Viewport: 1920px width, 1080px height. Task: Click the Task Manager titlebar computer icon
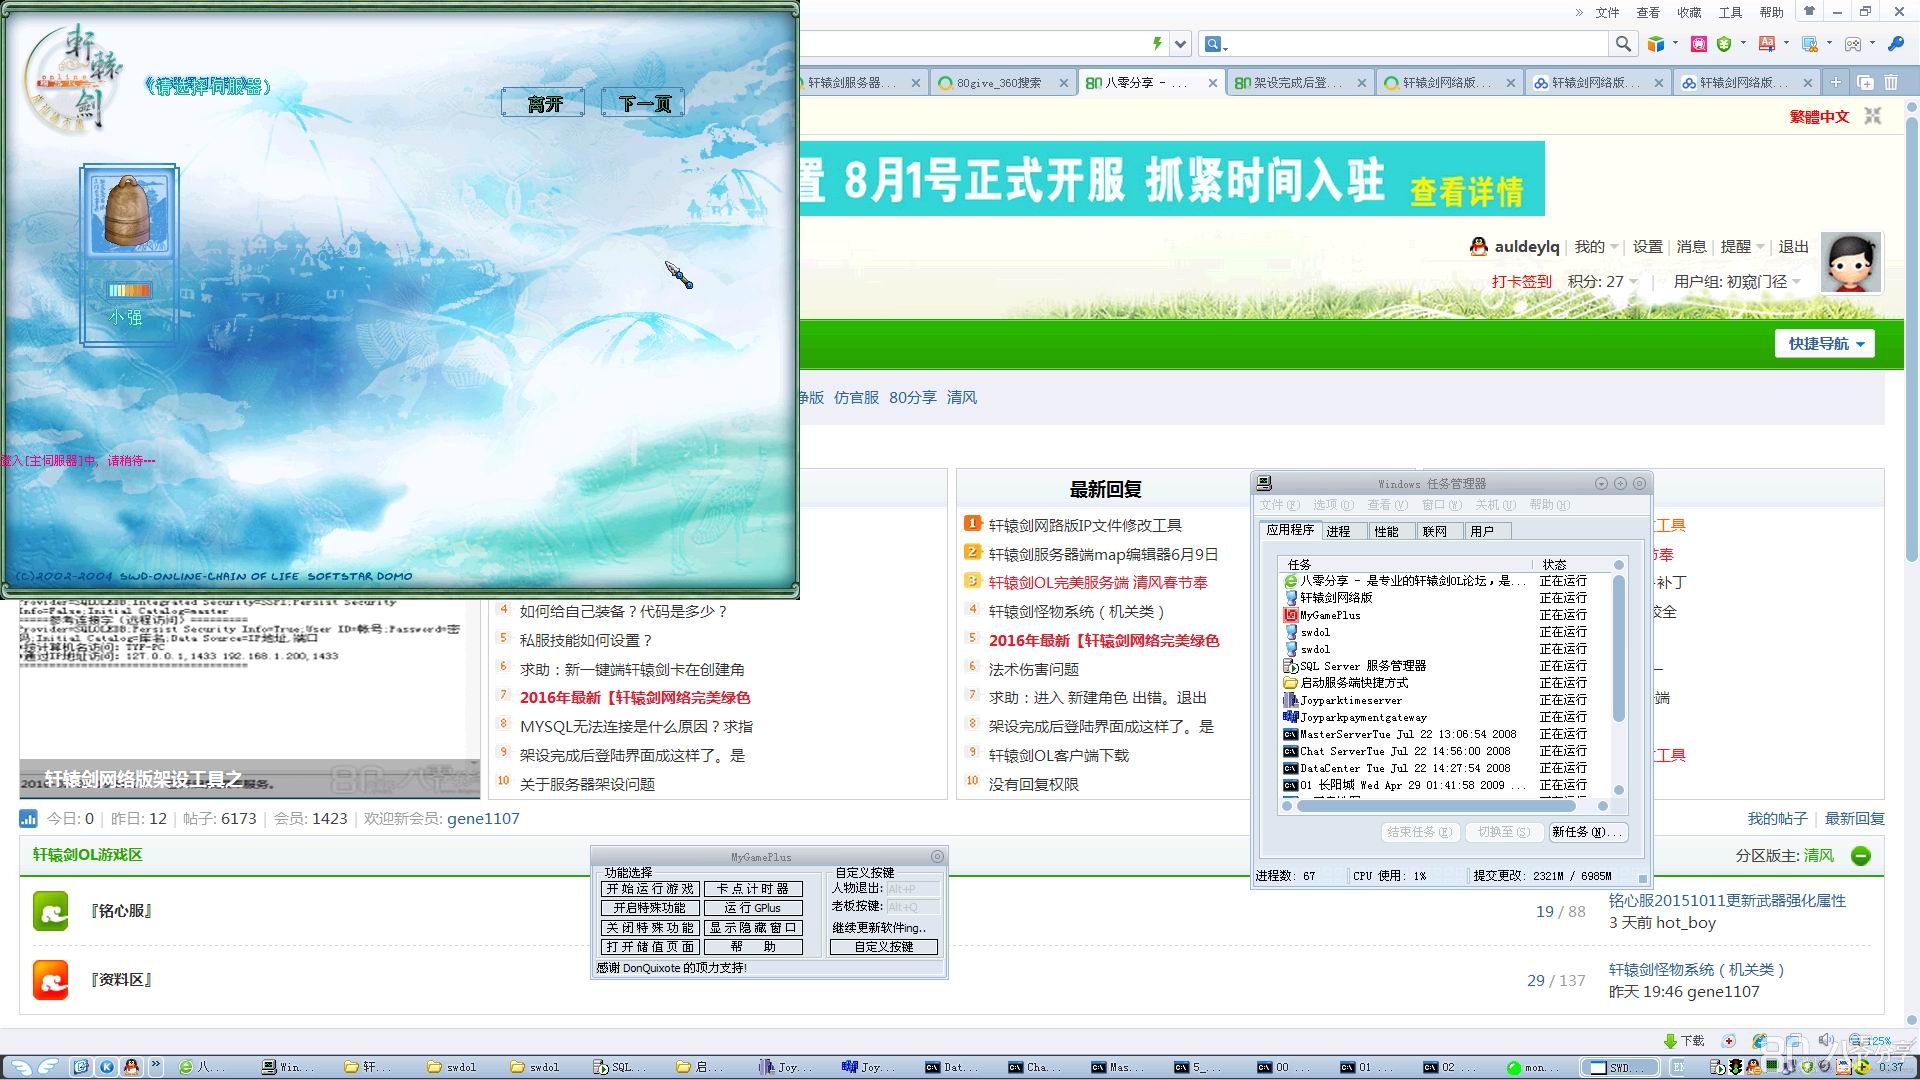coord(1264,483)
